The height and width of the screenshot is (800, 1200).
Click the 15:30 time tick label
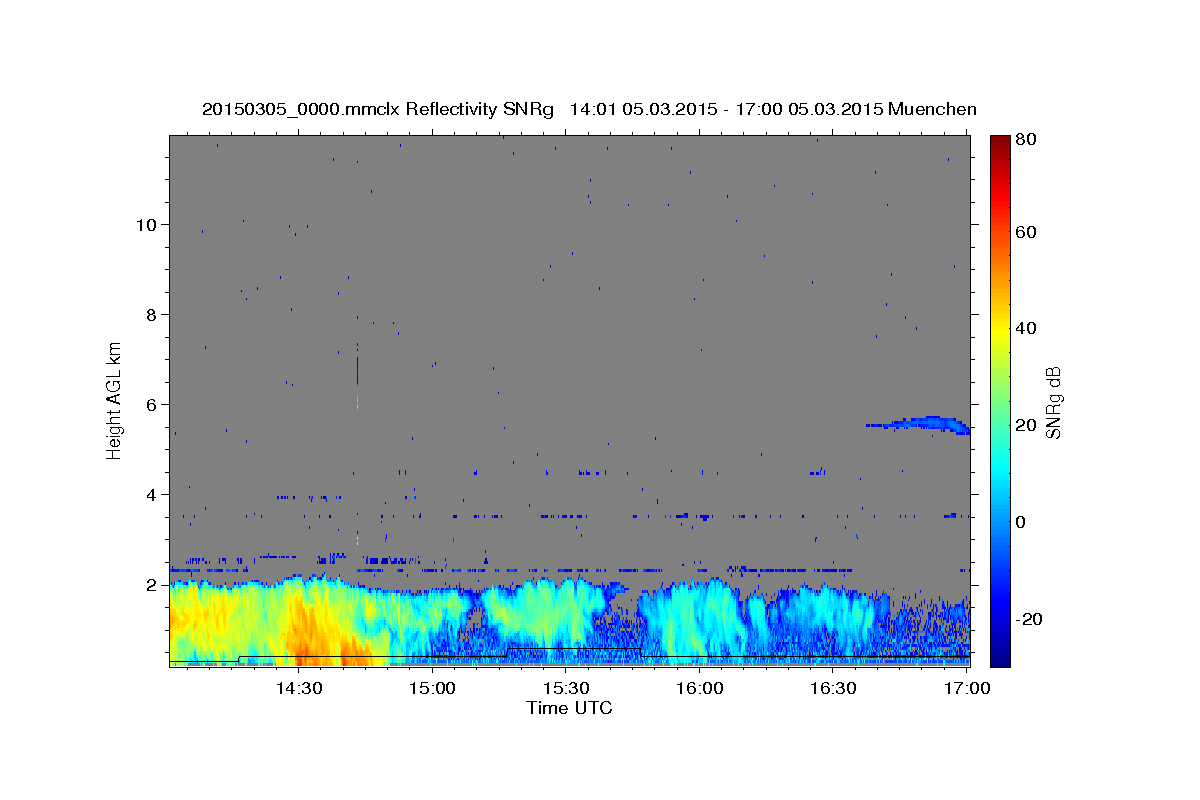566,689
